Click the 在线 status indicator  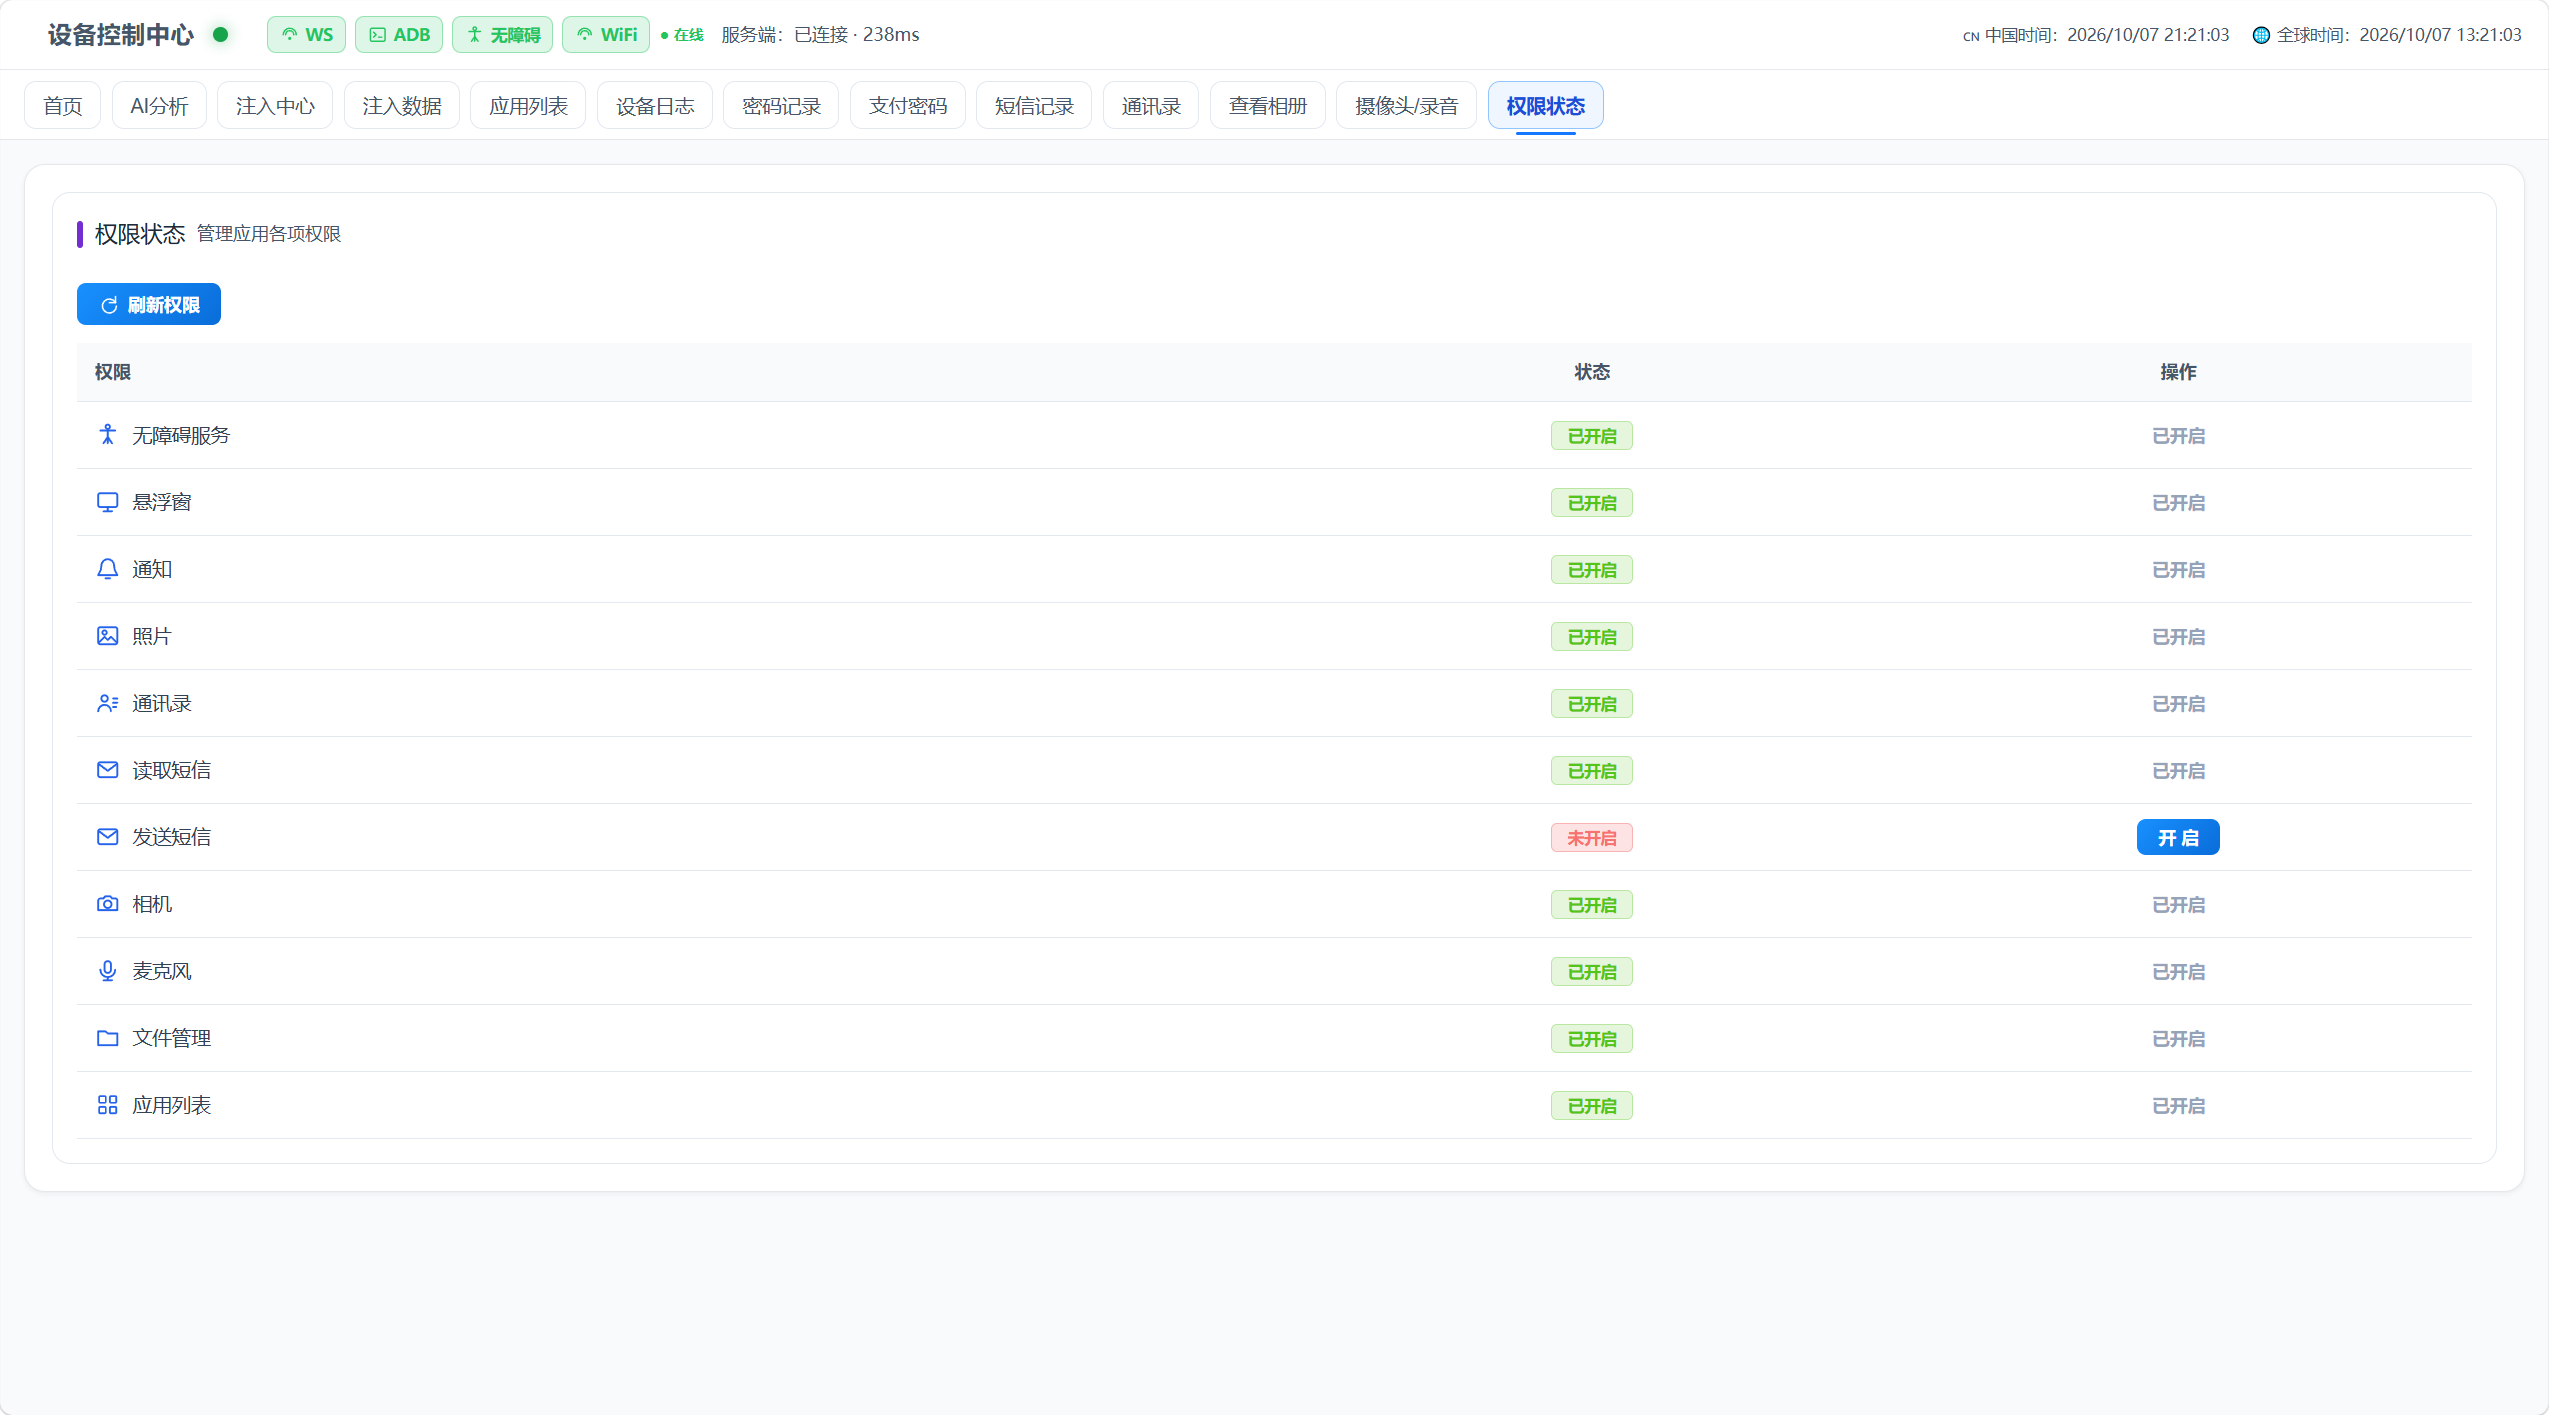[682, 35]
